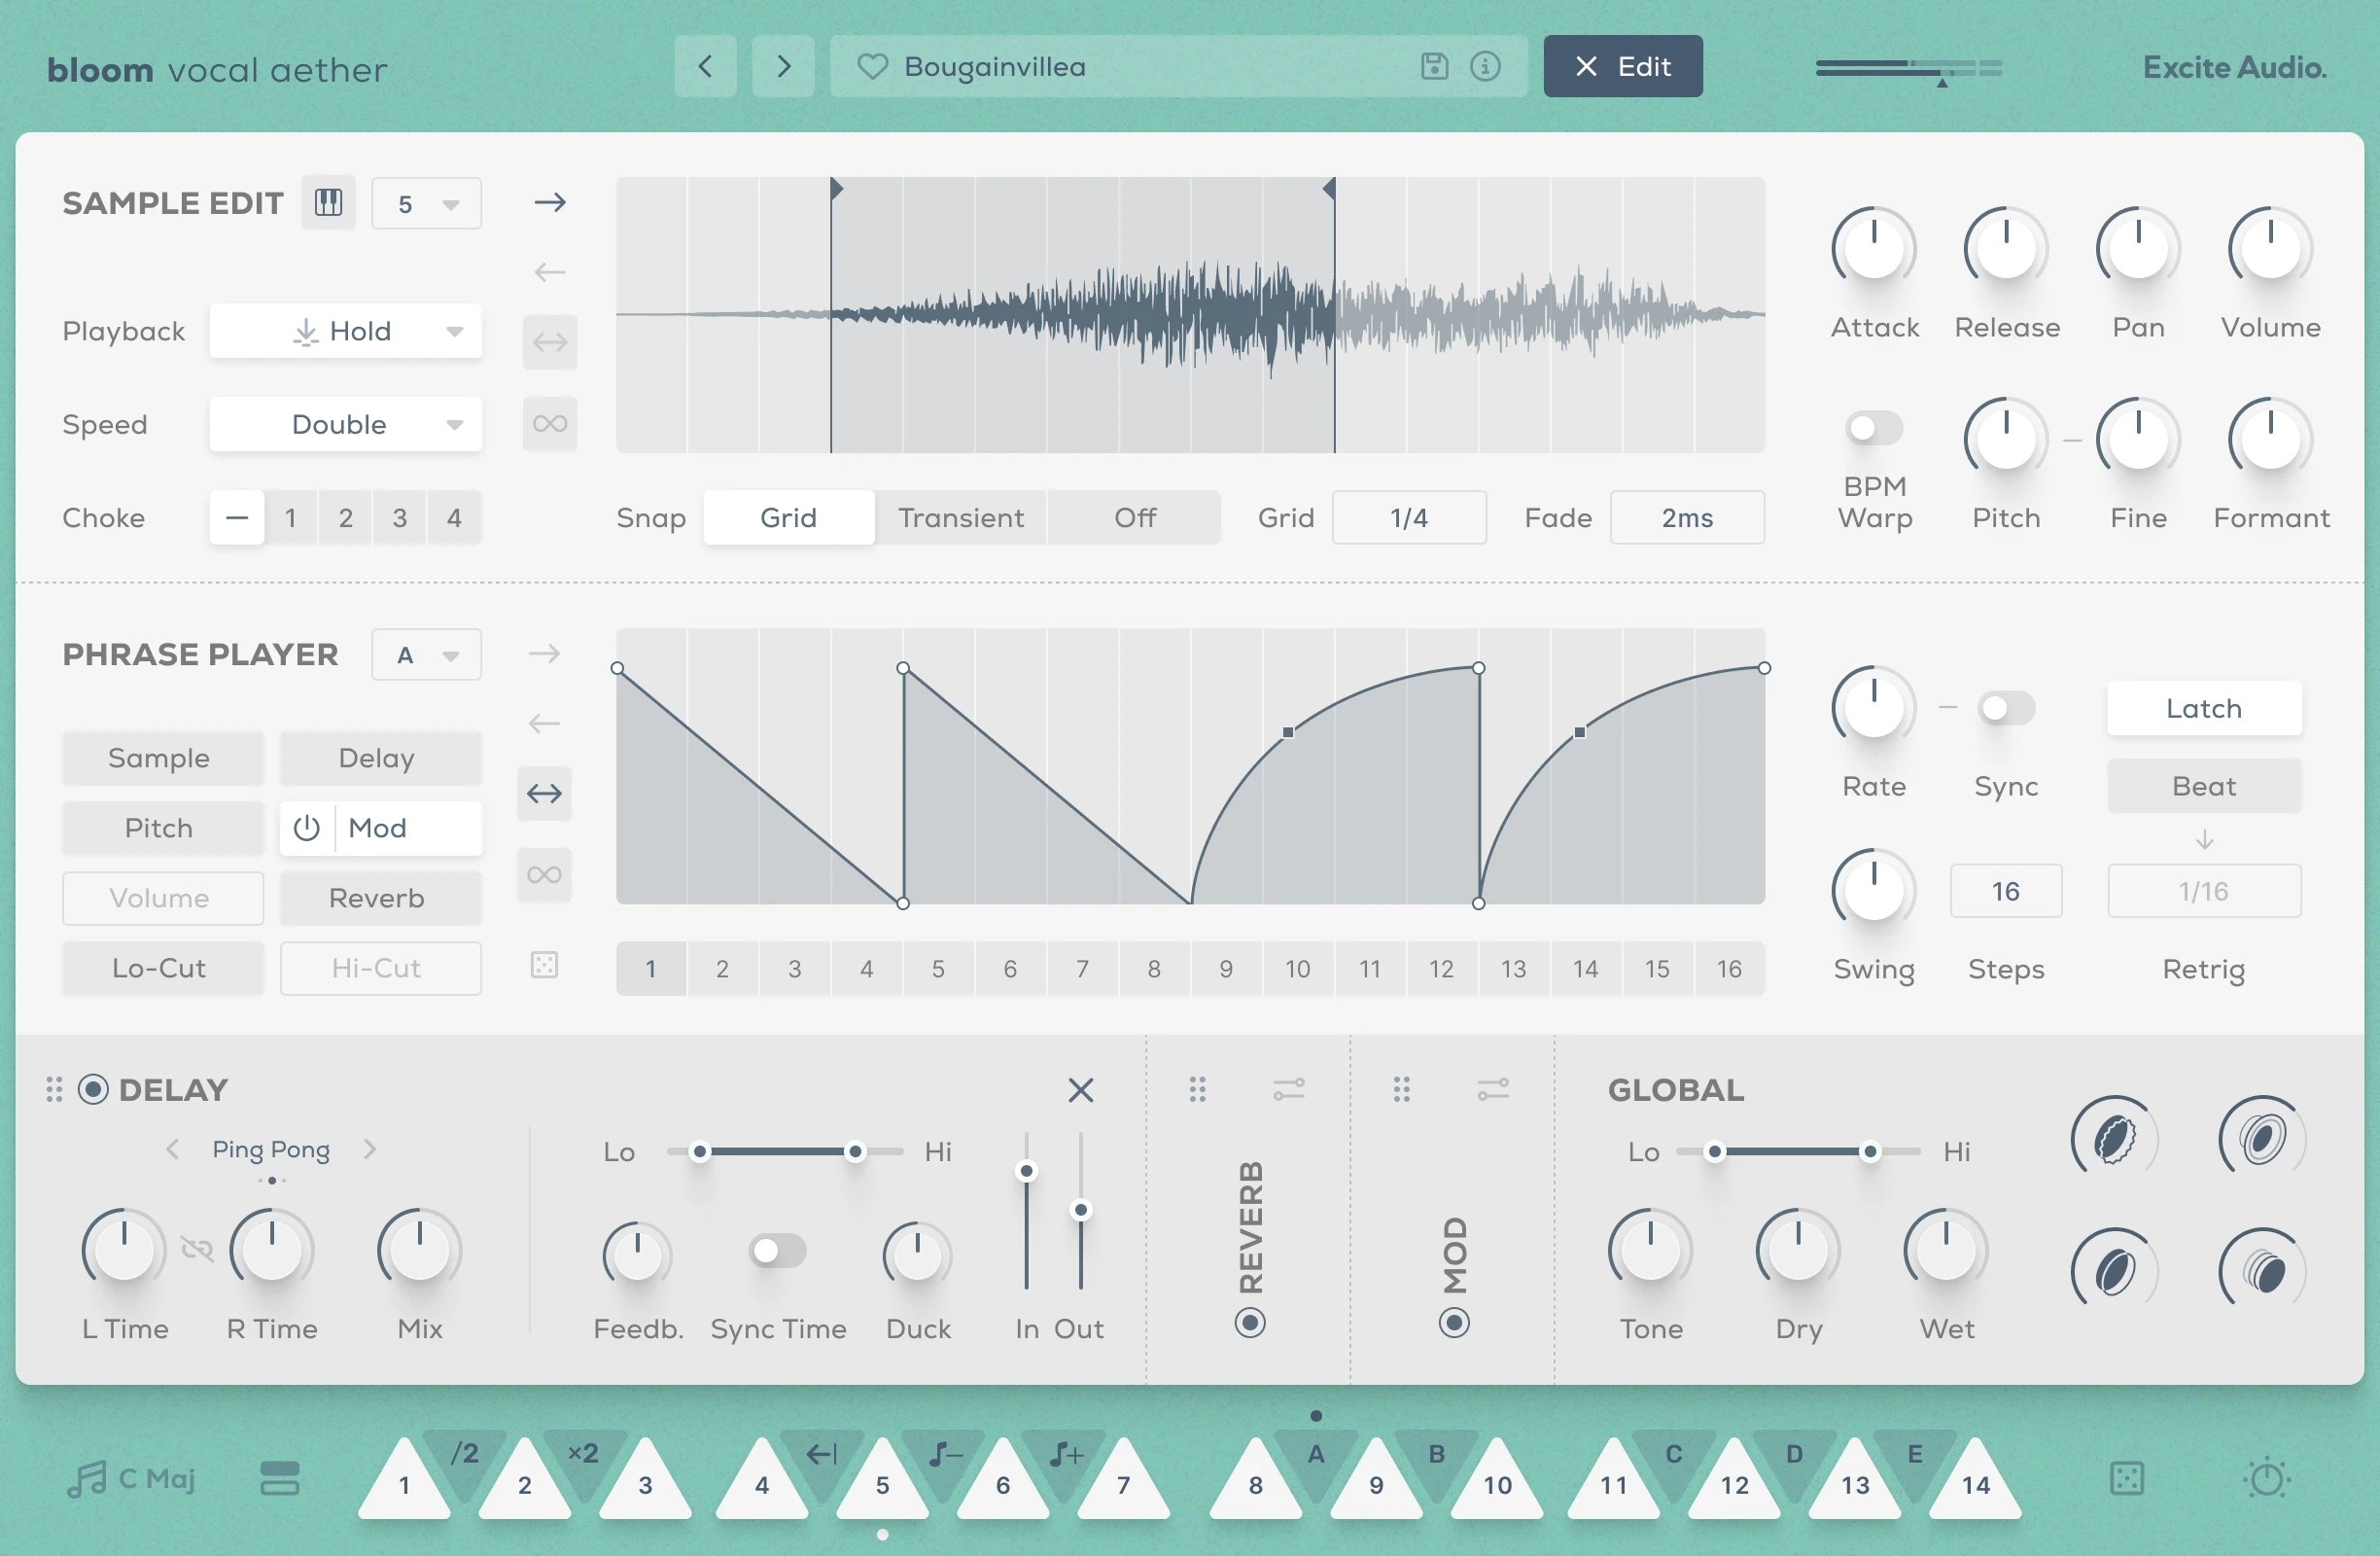Save the Bougainvillea preset using the disk icon
This screenshot has width=2380, height=1556.
1437,66
